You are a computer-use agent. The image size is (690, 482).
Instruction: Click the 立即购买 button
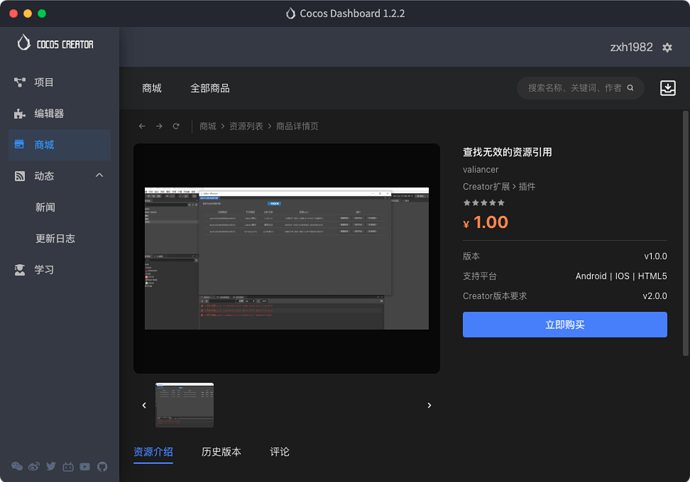(x=565, y=325)
